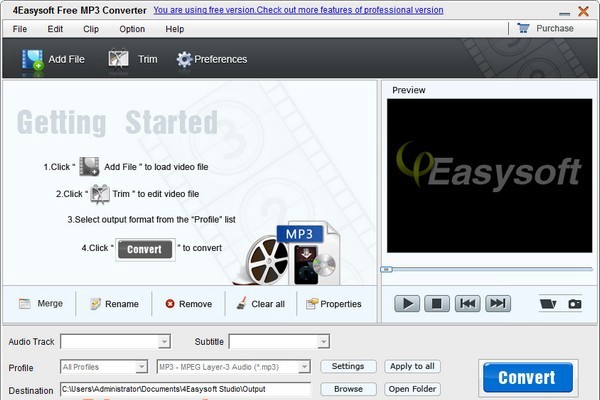600x400 pixels.
Task: Skip to previous in preview player
Action: 467,304
